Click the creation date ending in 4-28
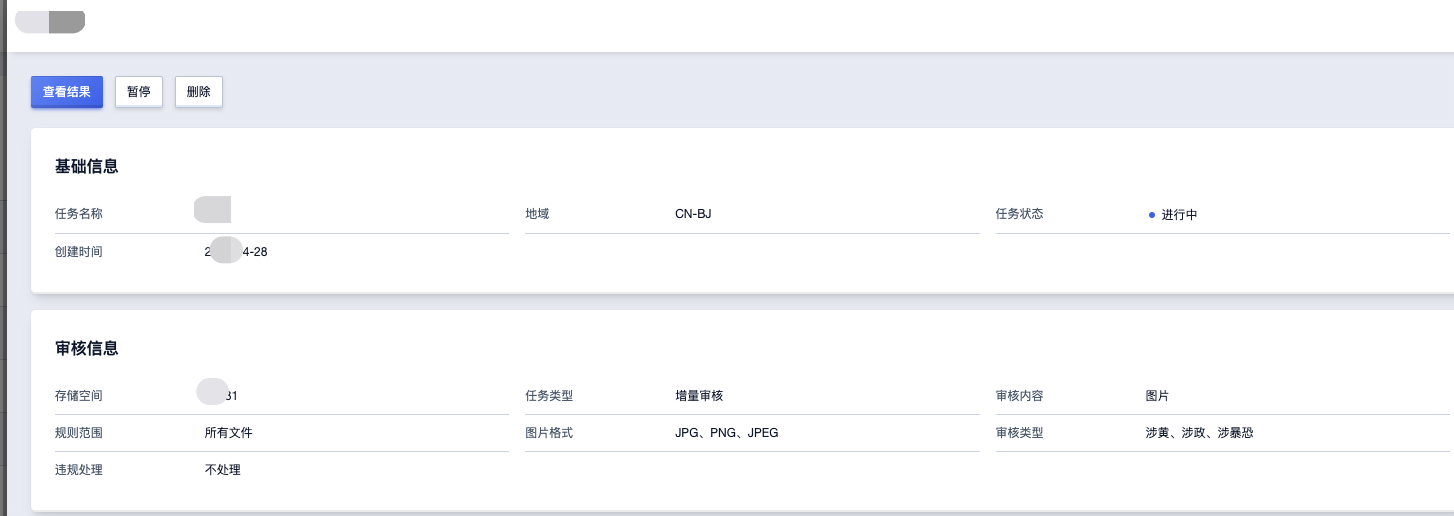Viewport: 1454px width, 516px height. [x=236, y=252]
